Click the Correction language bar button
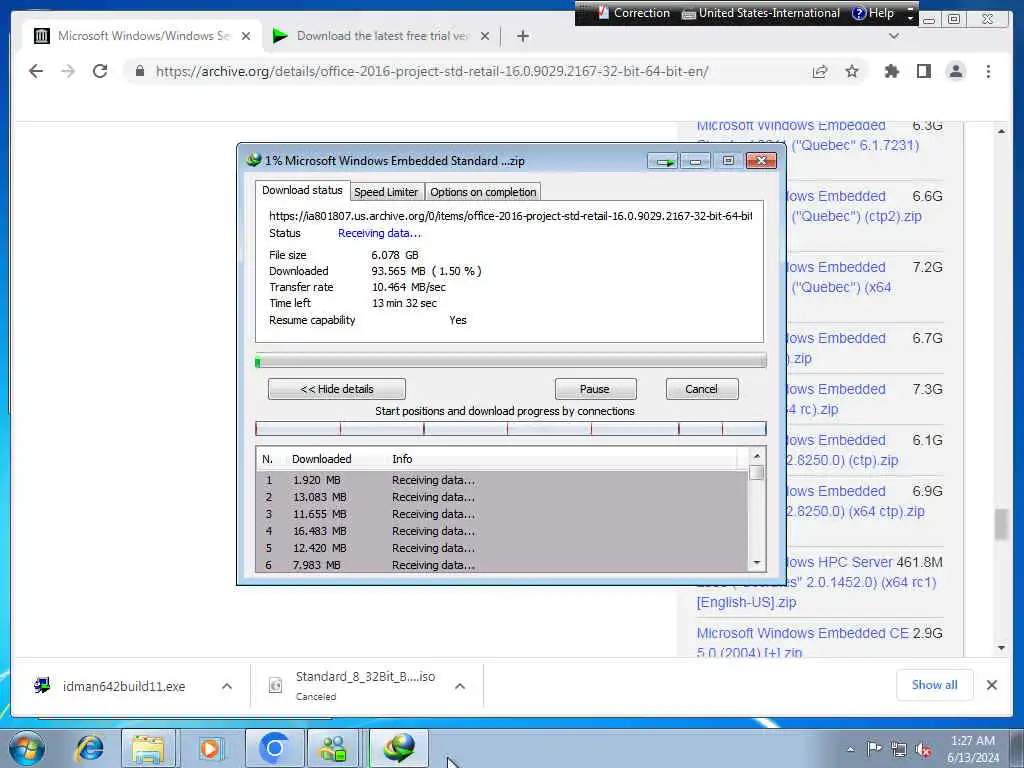 633,13
